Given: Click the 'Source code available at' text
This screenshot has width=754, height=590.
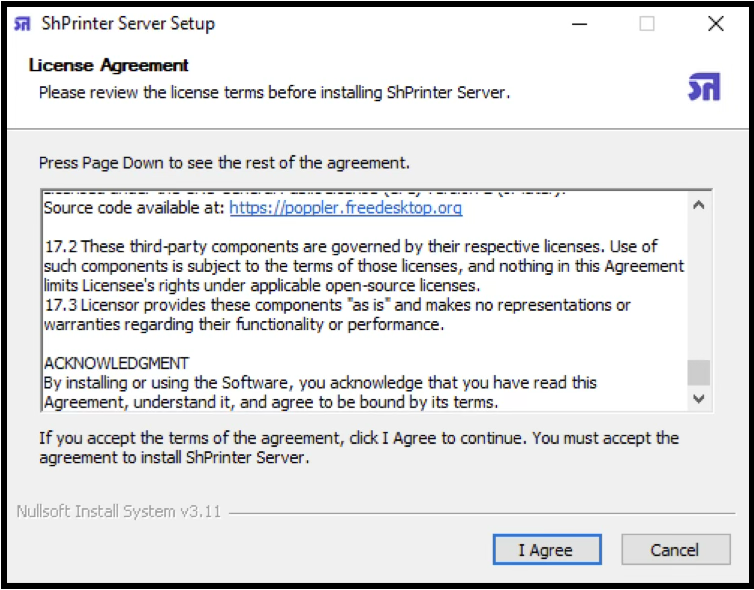Looking at the screenshot, I should pos(135,208).
